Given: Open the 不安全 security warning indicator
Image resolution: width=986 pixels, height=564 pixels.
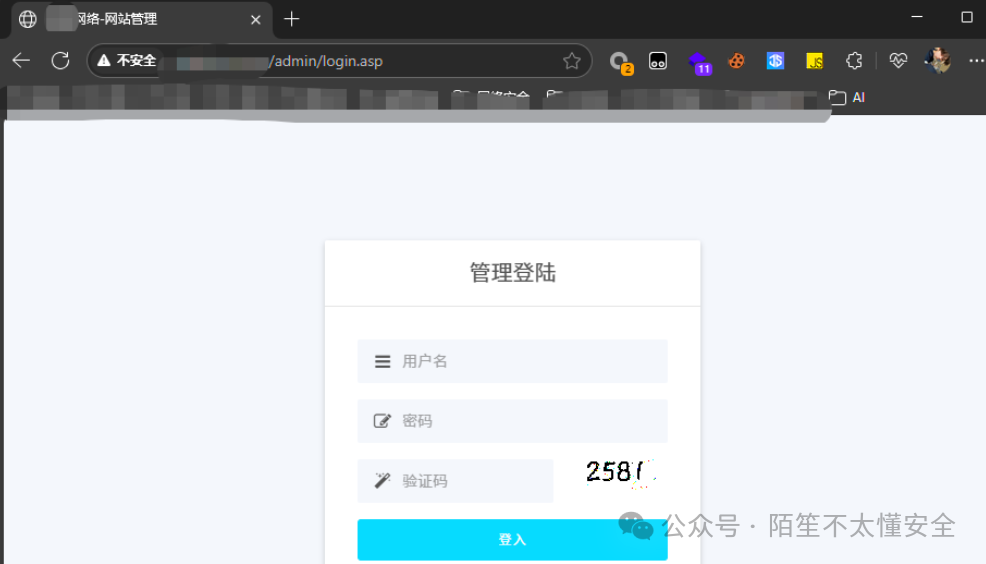Looking at the screenshot, I should [126, 60].
